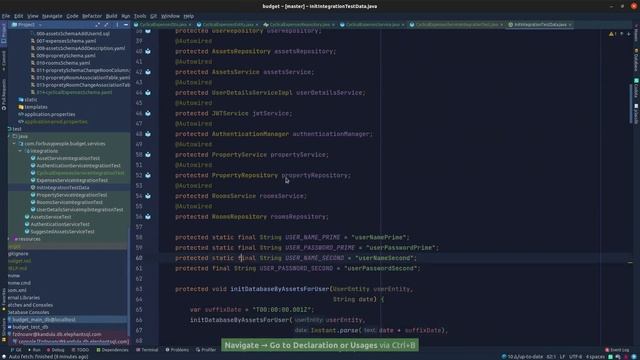Screen dimensions: 640x360
Task: Click the Auto fetch finished status message
Action: coord(48,357)
